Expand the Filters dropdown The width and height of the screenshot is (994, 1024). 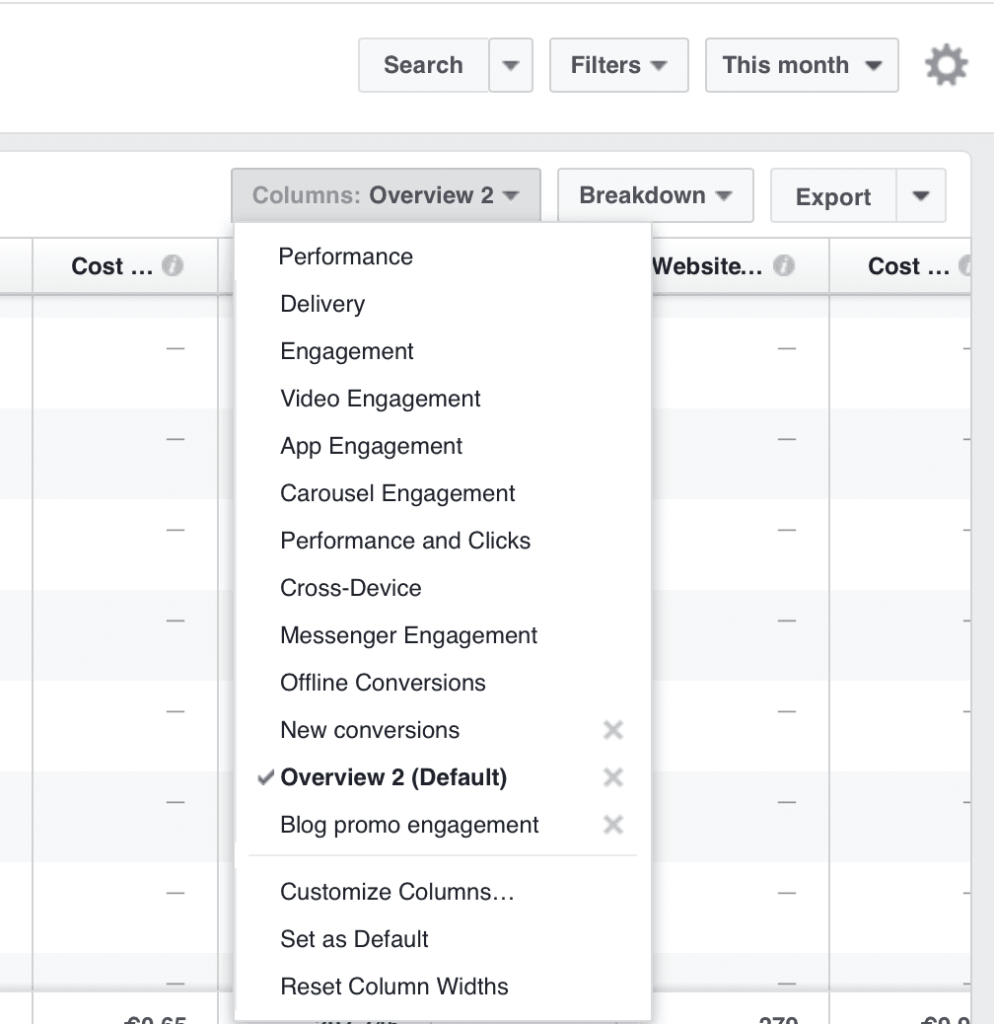coord(618,66)
